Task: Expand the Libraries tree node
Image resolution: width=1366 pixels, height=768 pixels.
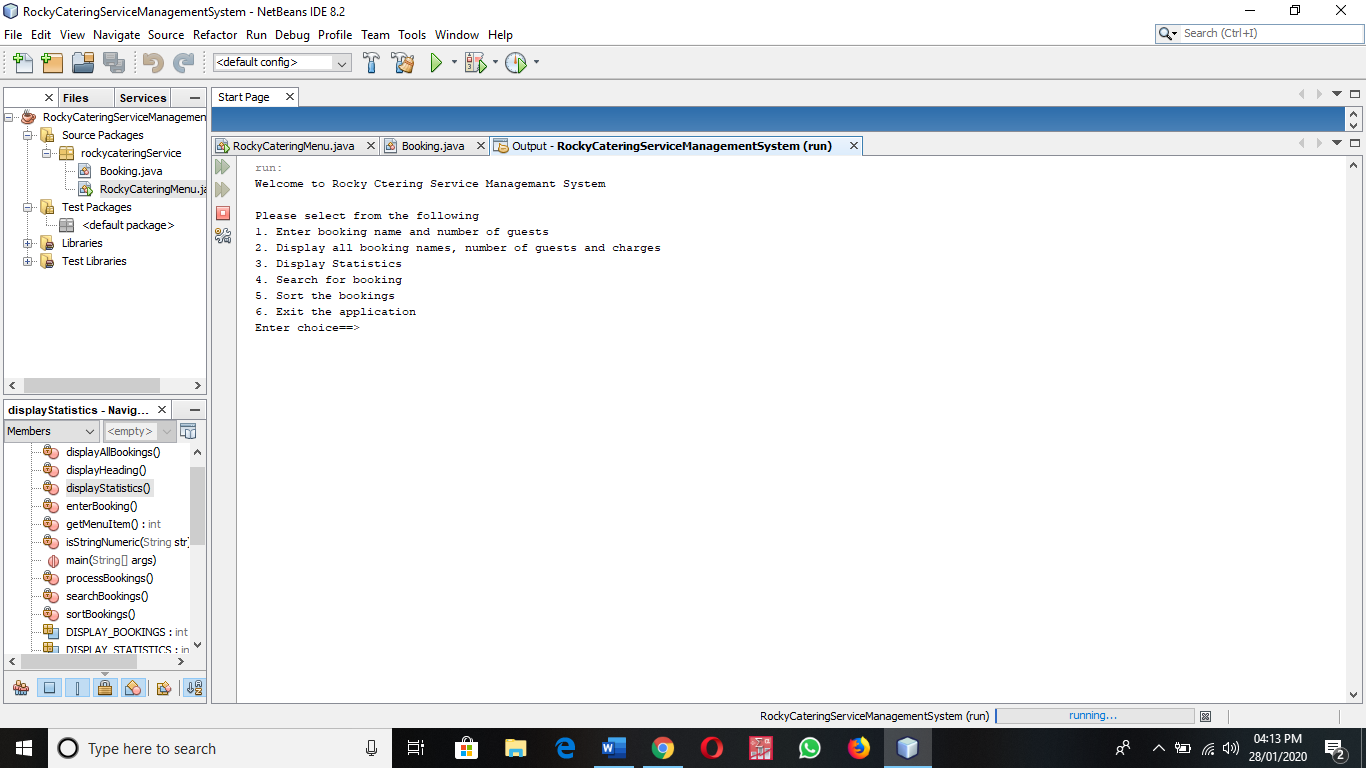Action: tap(27, 243)
